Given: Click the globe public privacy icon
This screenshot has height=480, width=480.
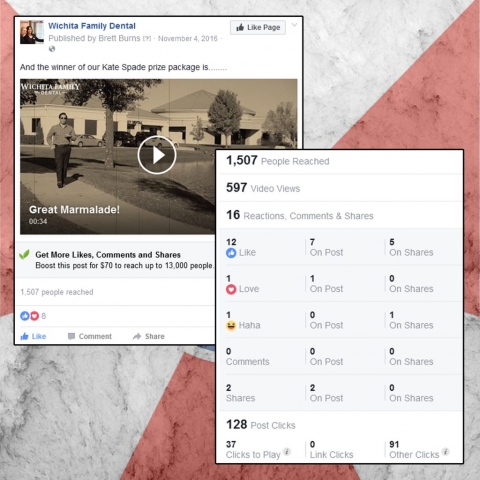Looking at the screenshot, I should click(x=52, y=49).
